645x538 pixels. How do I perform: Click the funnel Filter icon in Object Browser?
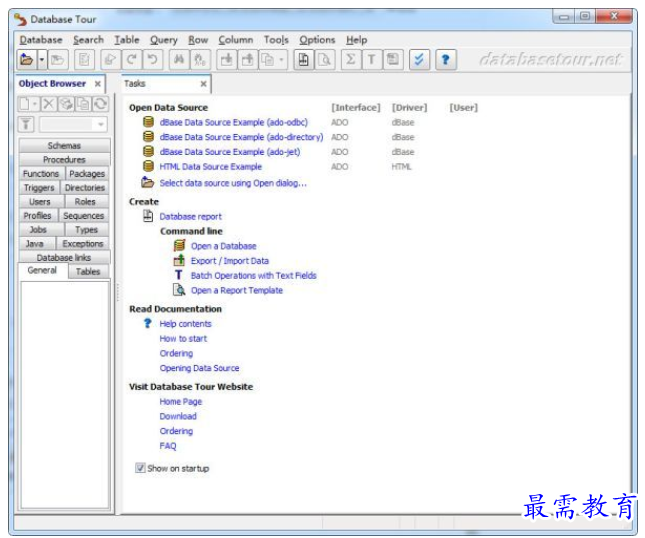click(26, 124)
